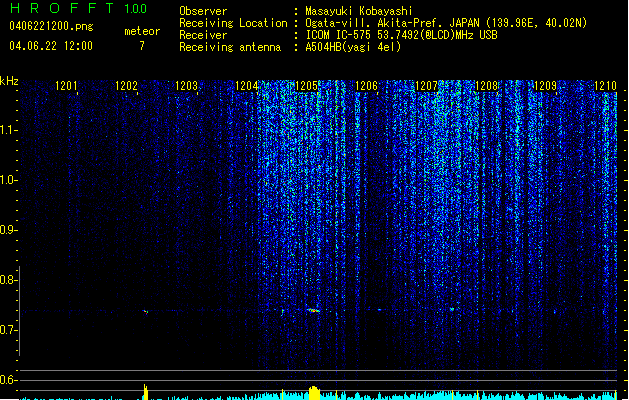Click the HROFFT title text
The height and width of the screenshot is (400, 629).
click(x=62, y=8)
